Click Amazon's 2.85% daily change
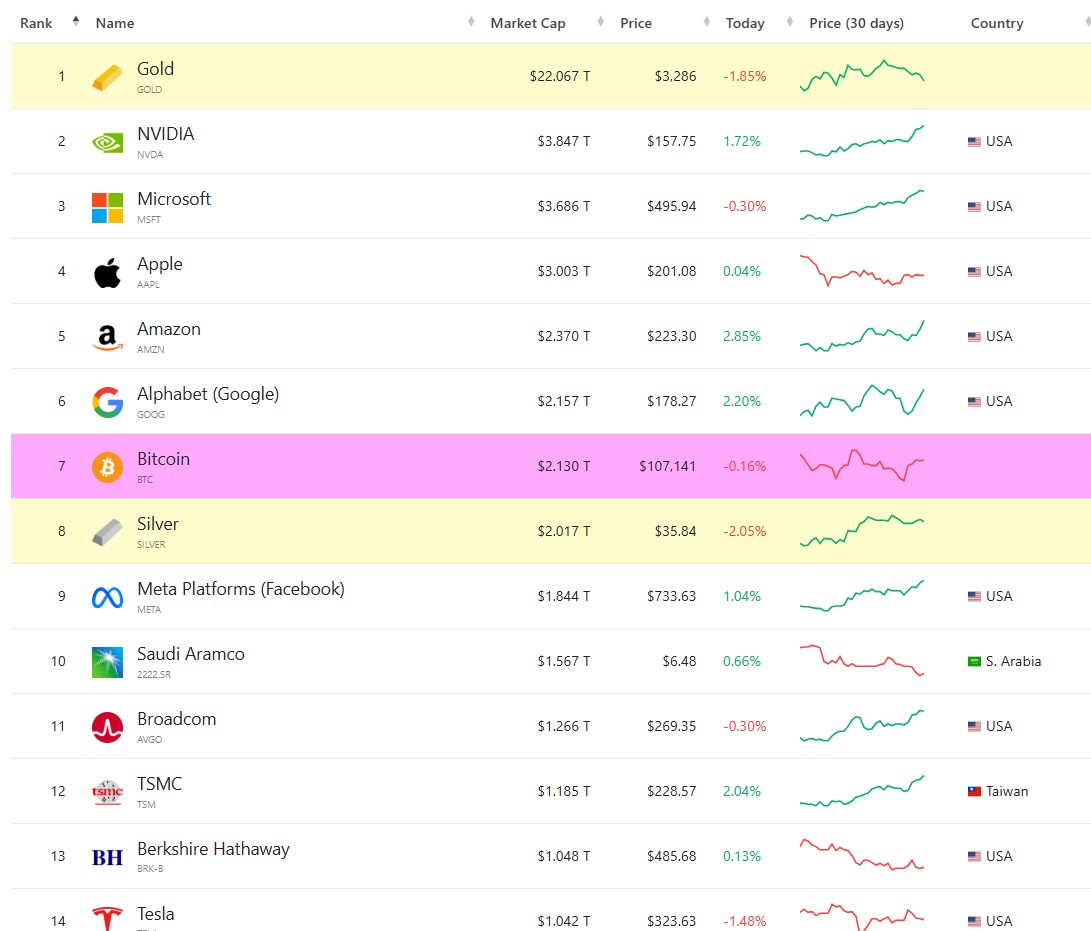This screenshot has width=1091, height=931. pyautogui.click(x=742, y=336)
